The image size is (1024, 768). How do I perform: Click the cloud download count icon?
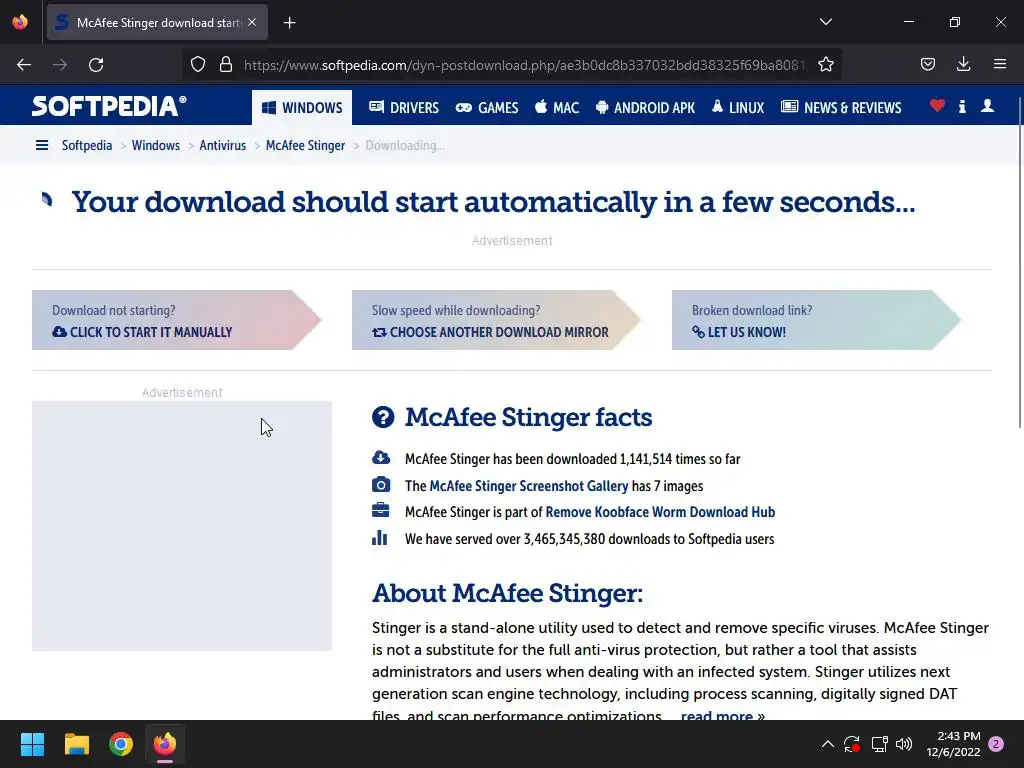[x=381, y=458]
